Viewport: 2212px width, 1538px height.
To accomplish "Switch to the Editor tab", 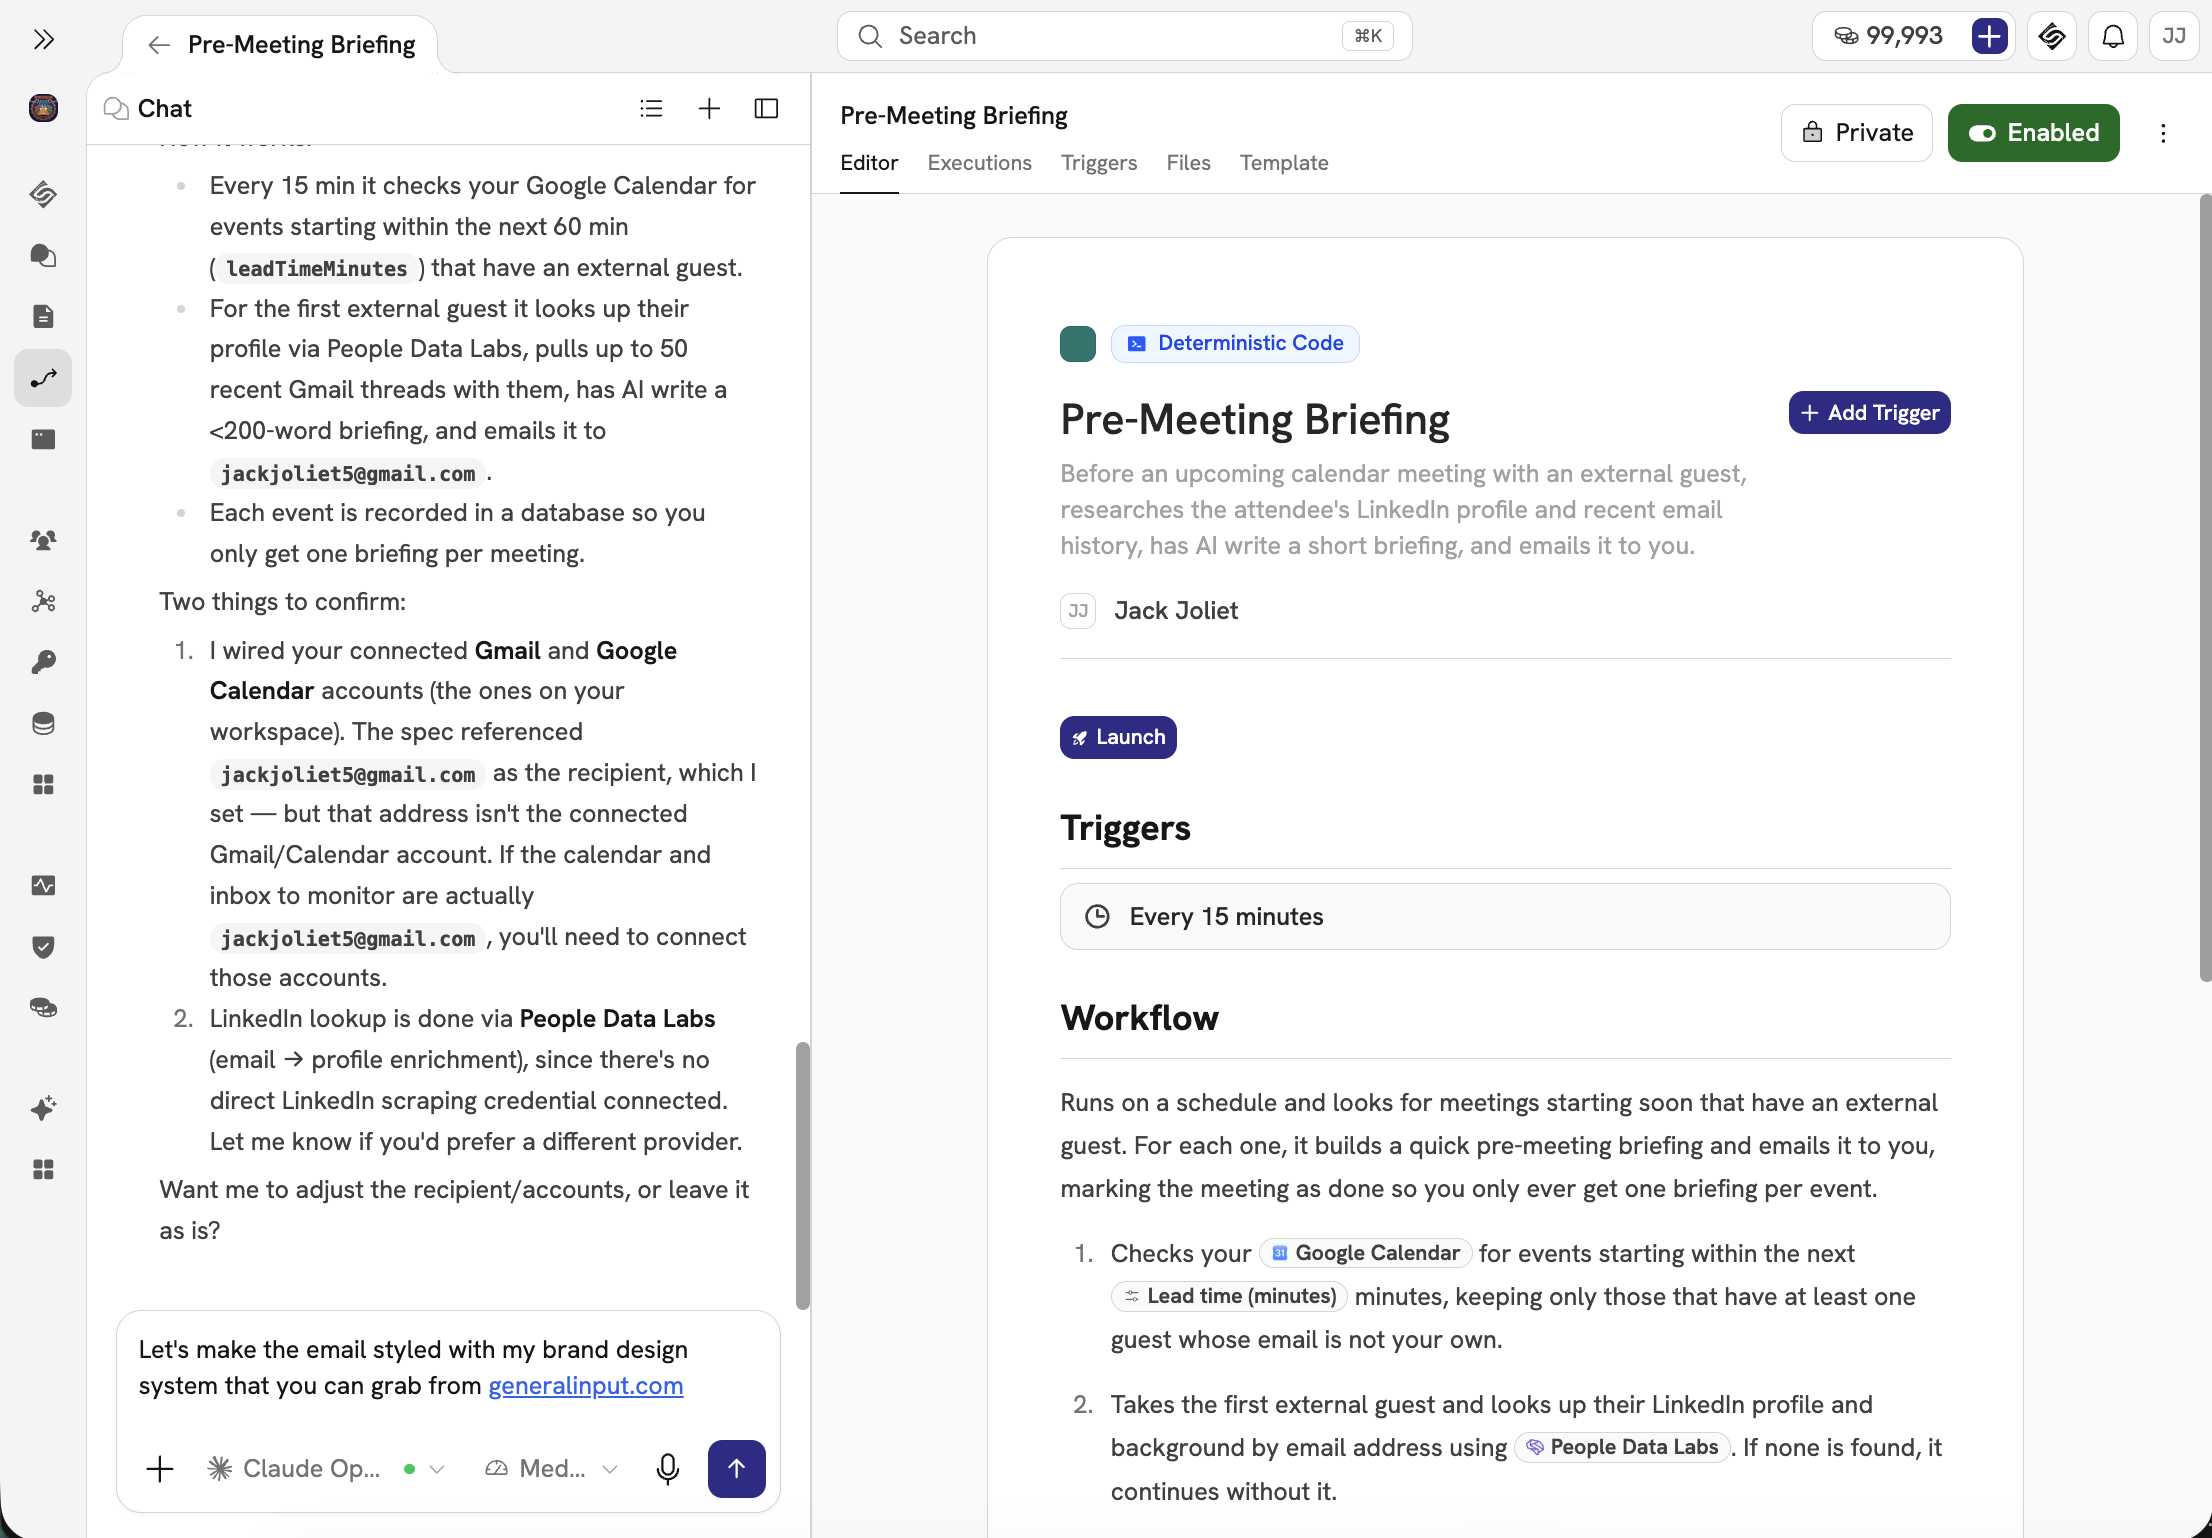I will point(869,163).
